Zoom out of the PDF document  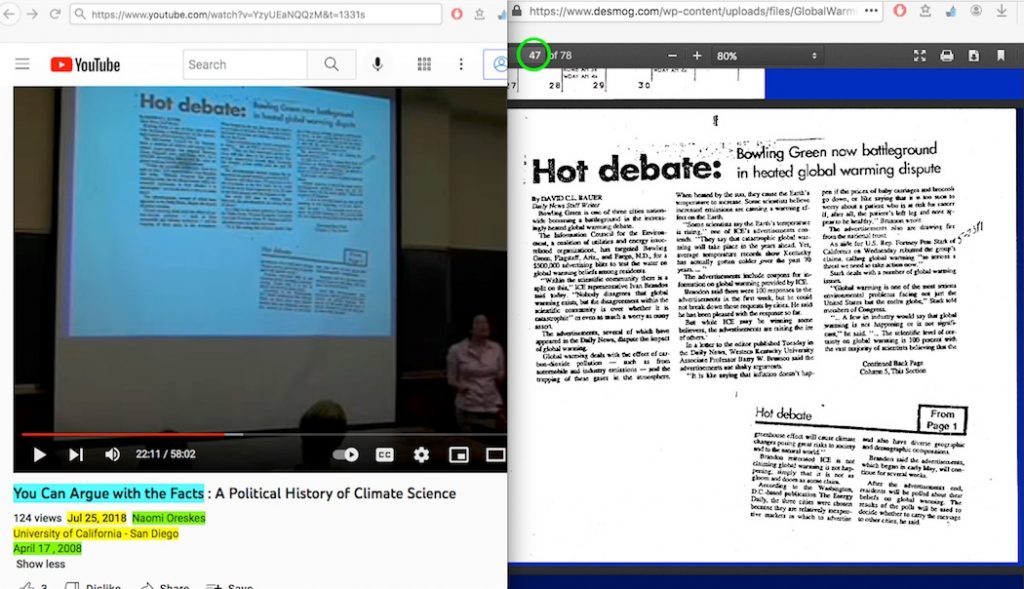(x=672, y=56)
